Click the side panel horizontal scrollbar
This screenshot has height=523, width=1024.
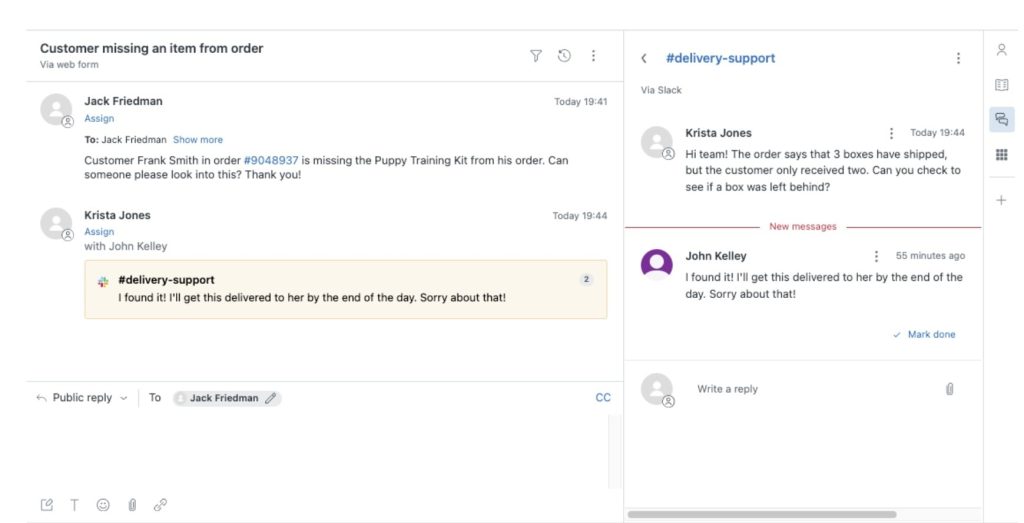pos(761,515)
